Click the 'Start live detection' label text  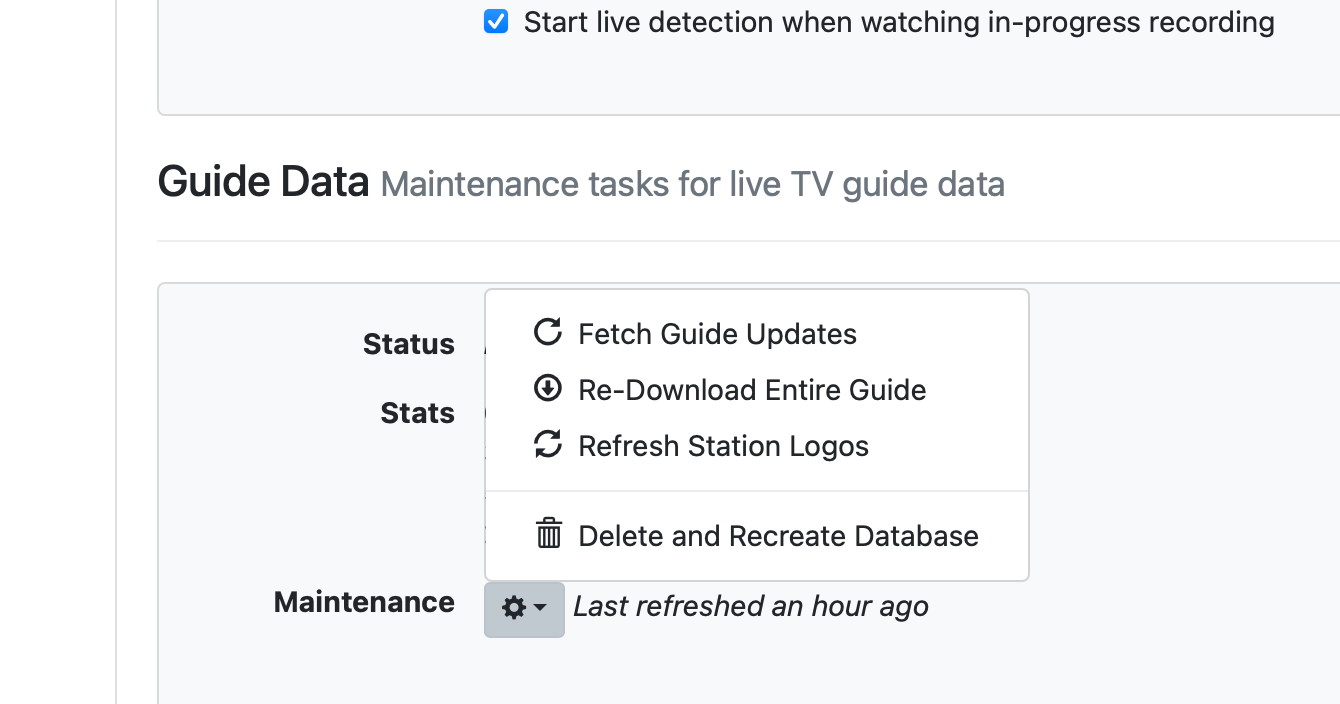point(898,22)
